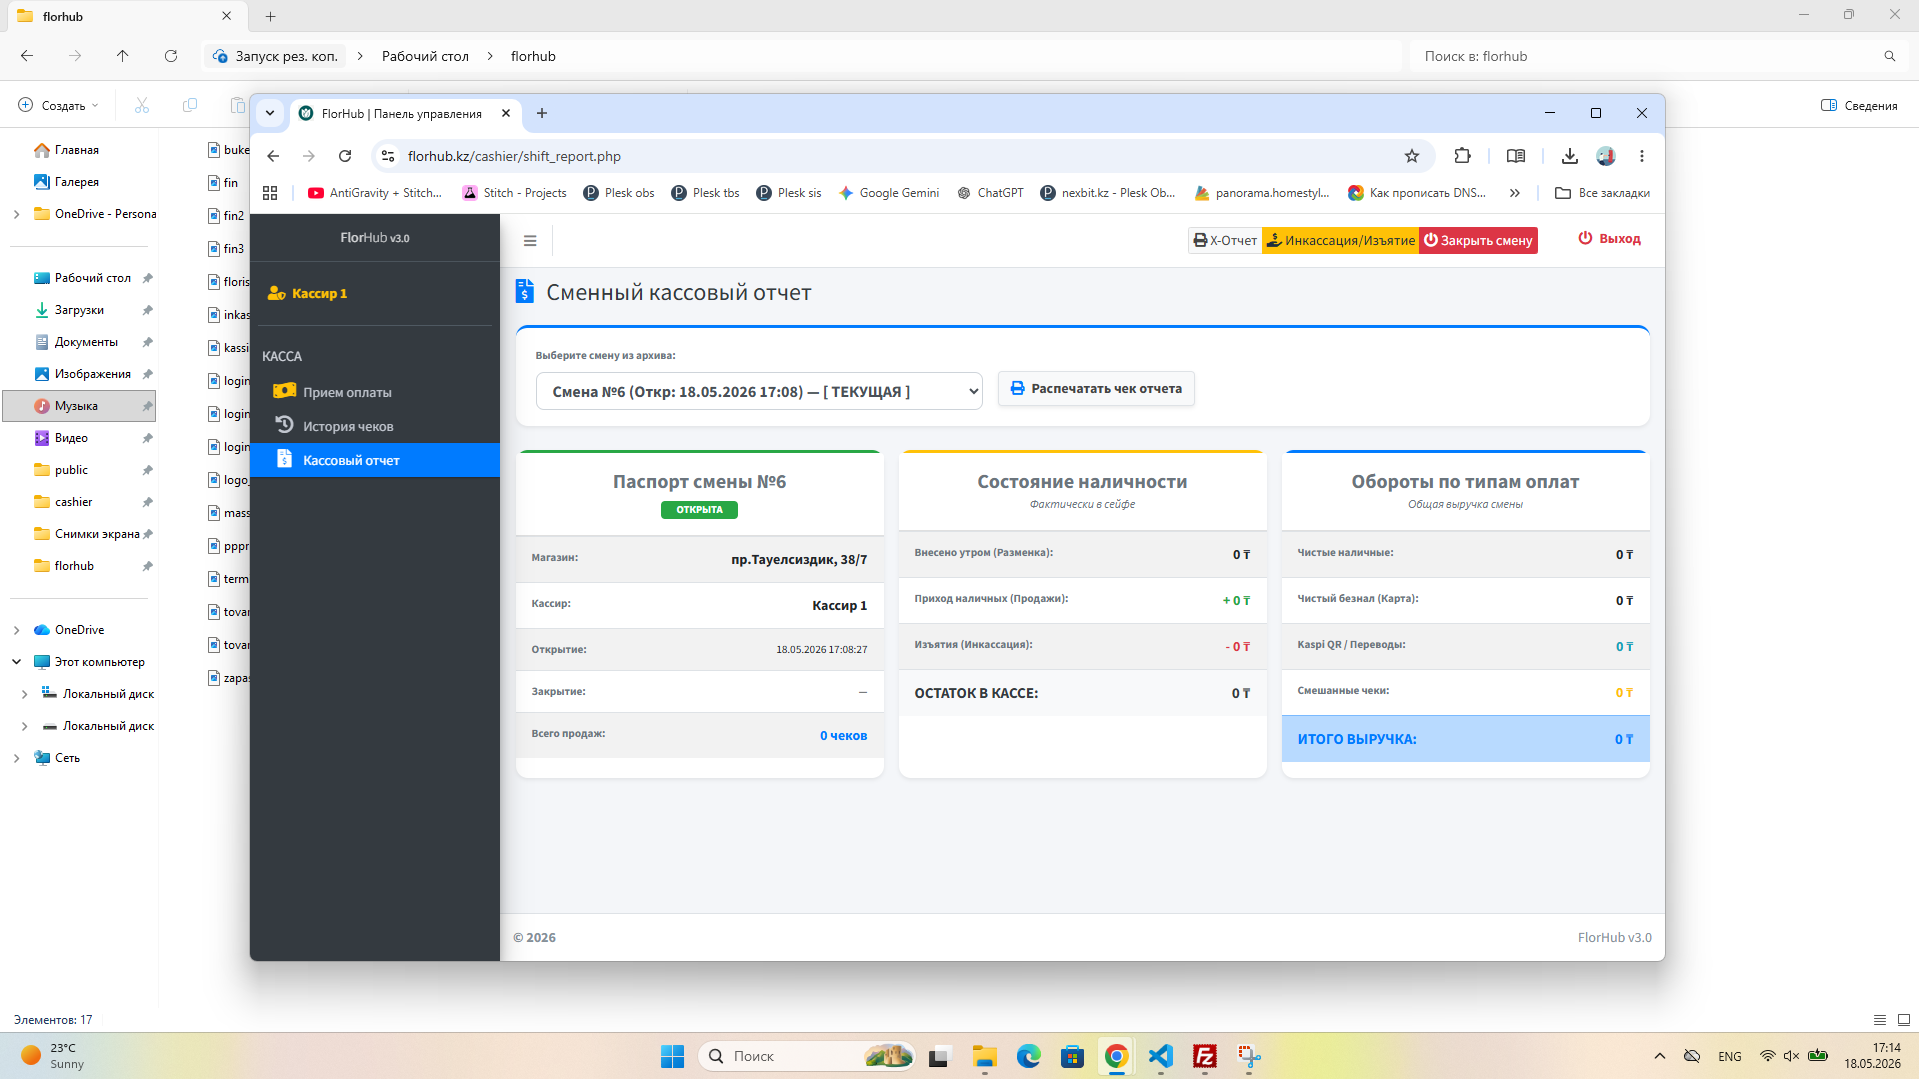
Task: Open Chrome extensions puzzle icon
Action: tap(1462, 156)
